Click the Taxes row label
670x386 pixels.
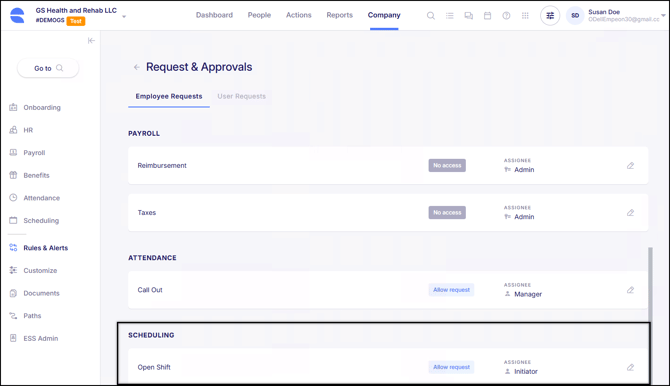147,212
